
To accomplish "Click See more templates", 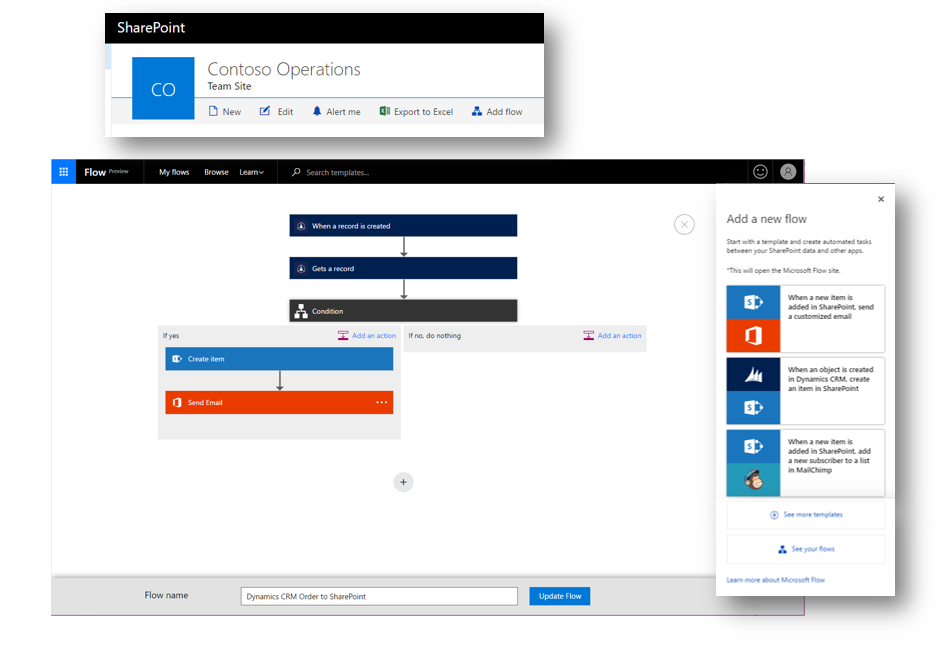I will point(805,513).
